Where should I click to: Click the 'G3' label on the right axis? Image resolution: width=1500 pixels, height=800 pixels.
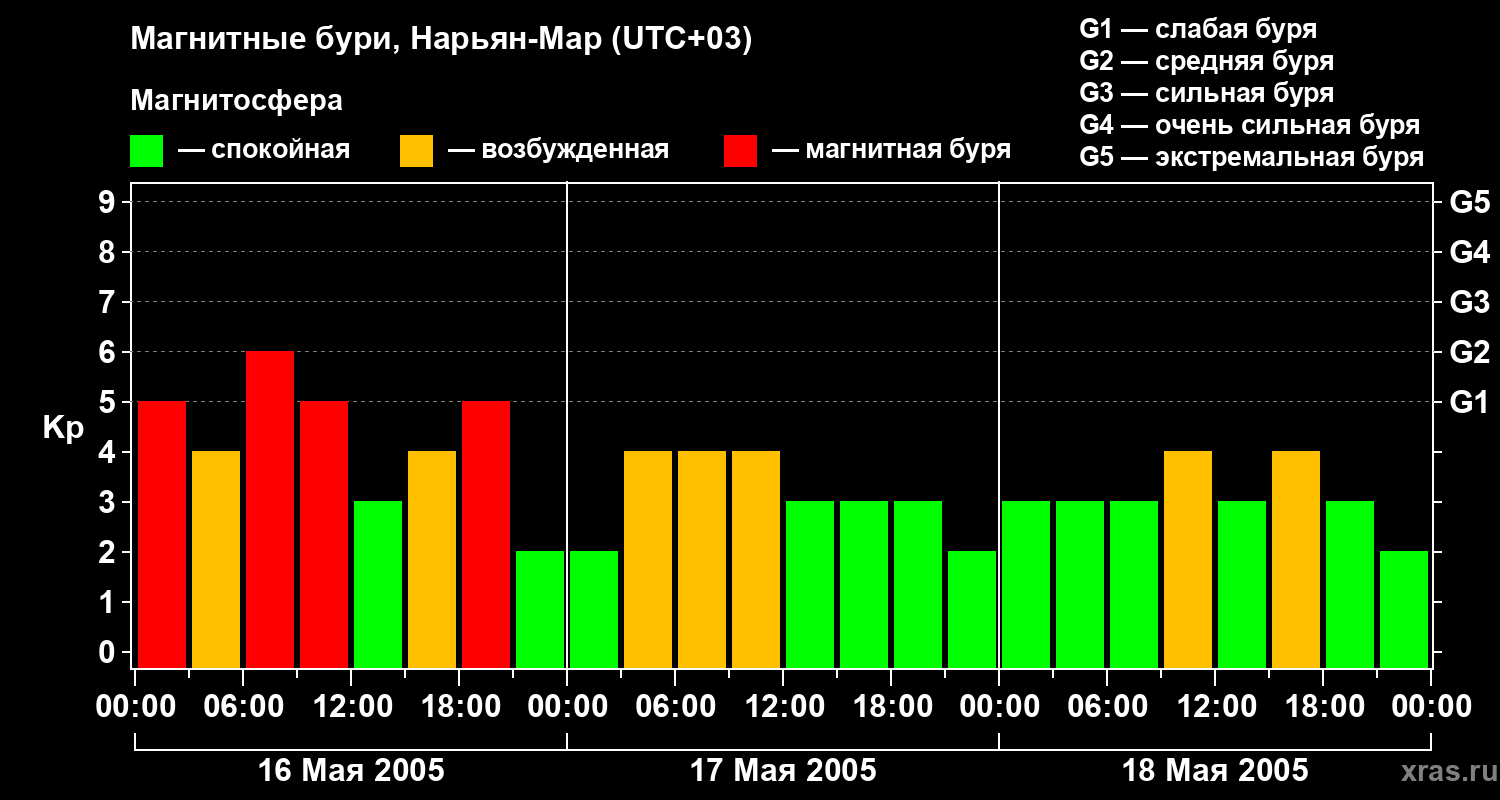tap(1469, 303)
